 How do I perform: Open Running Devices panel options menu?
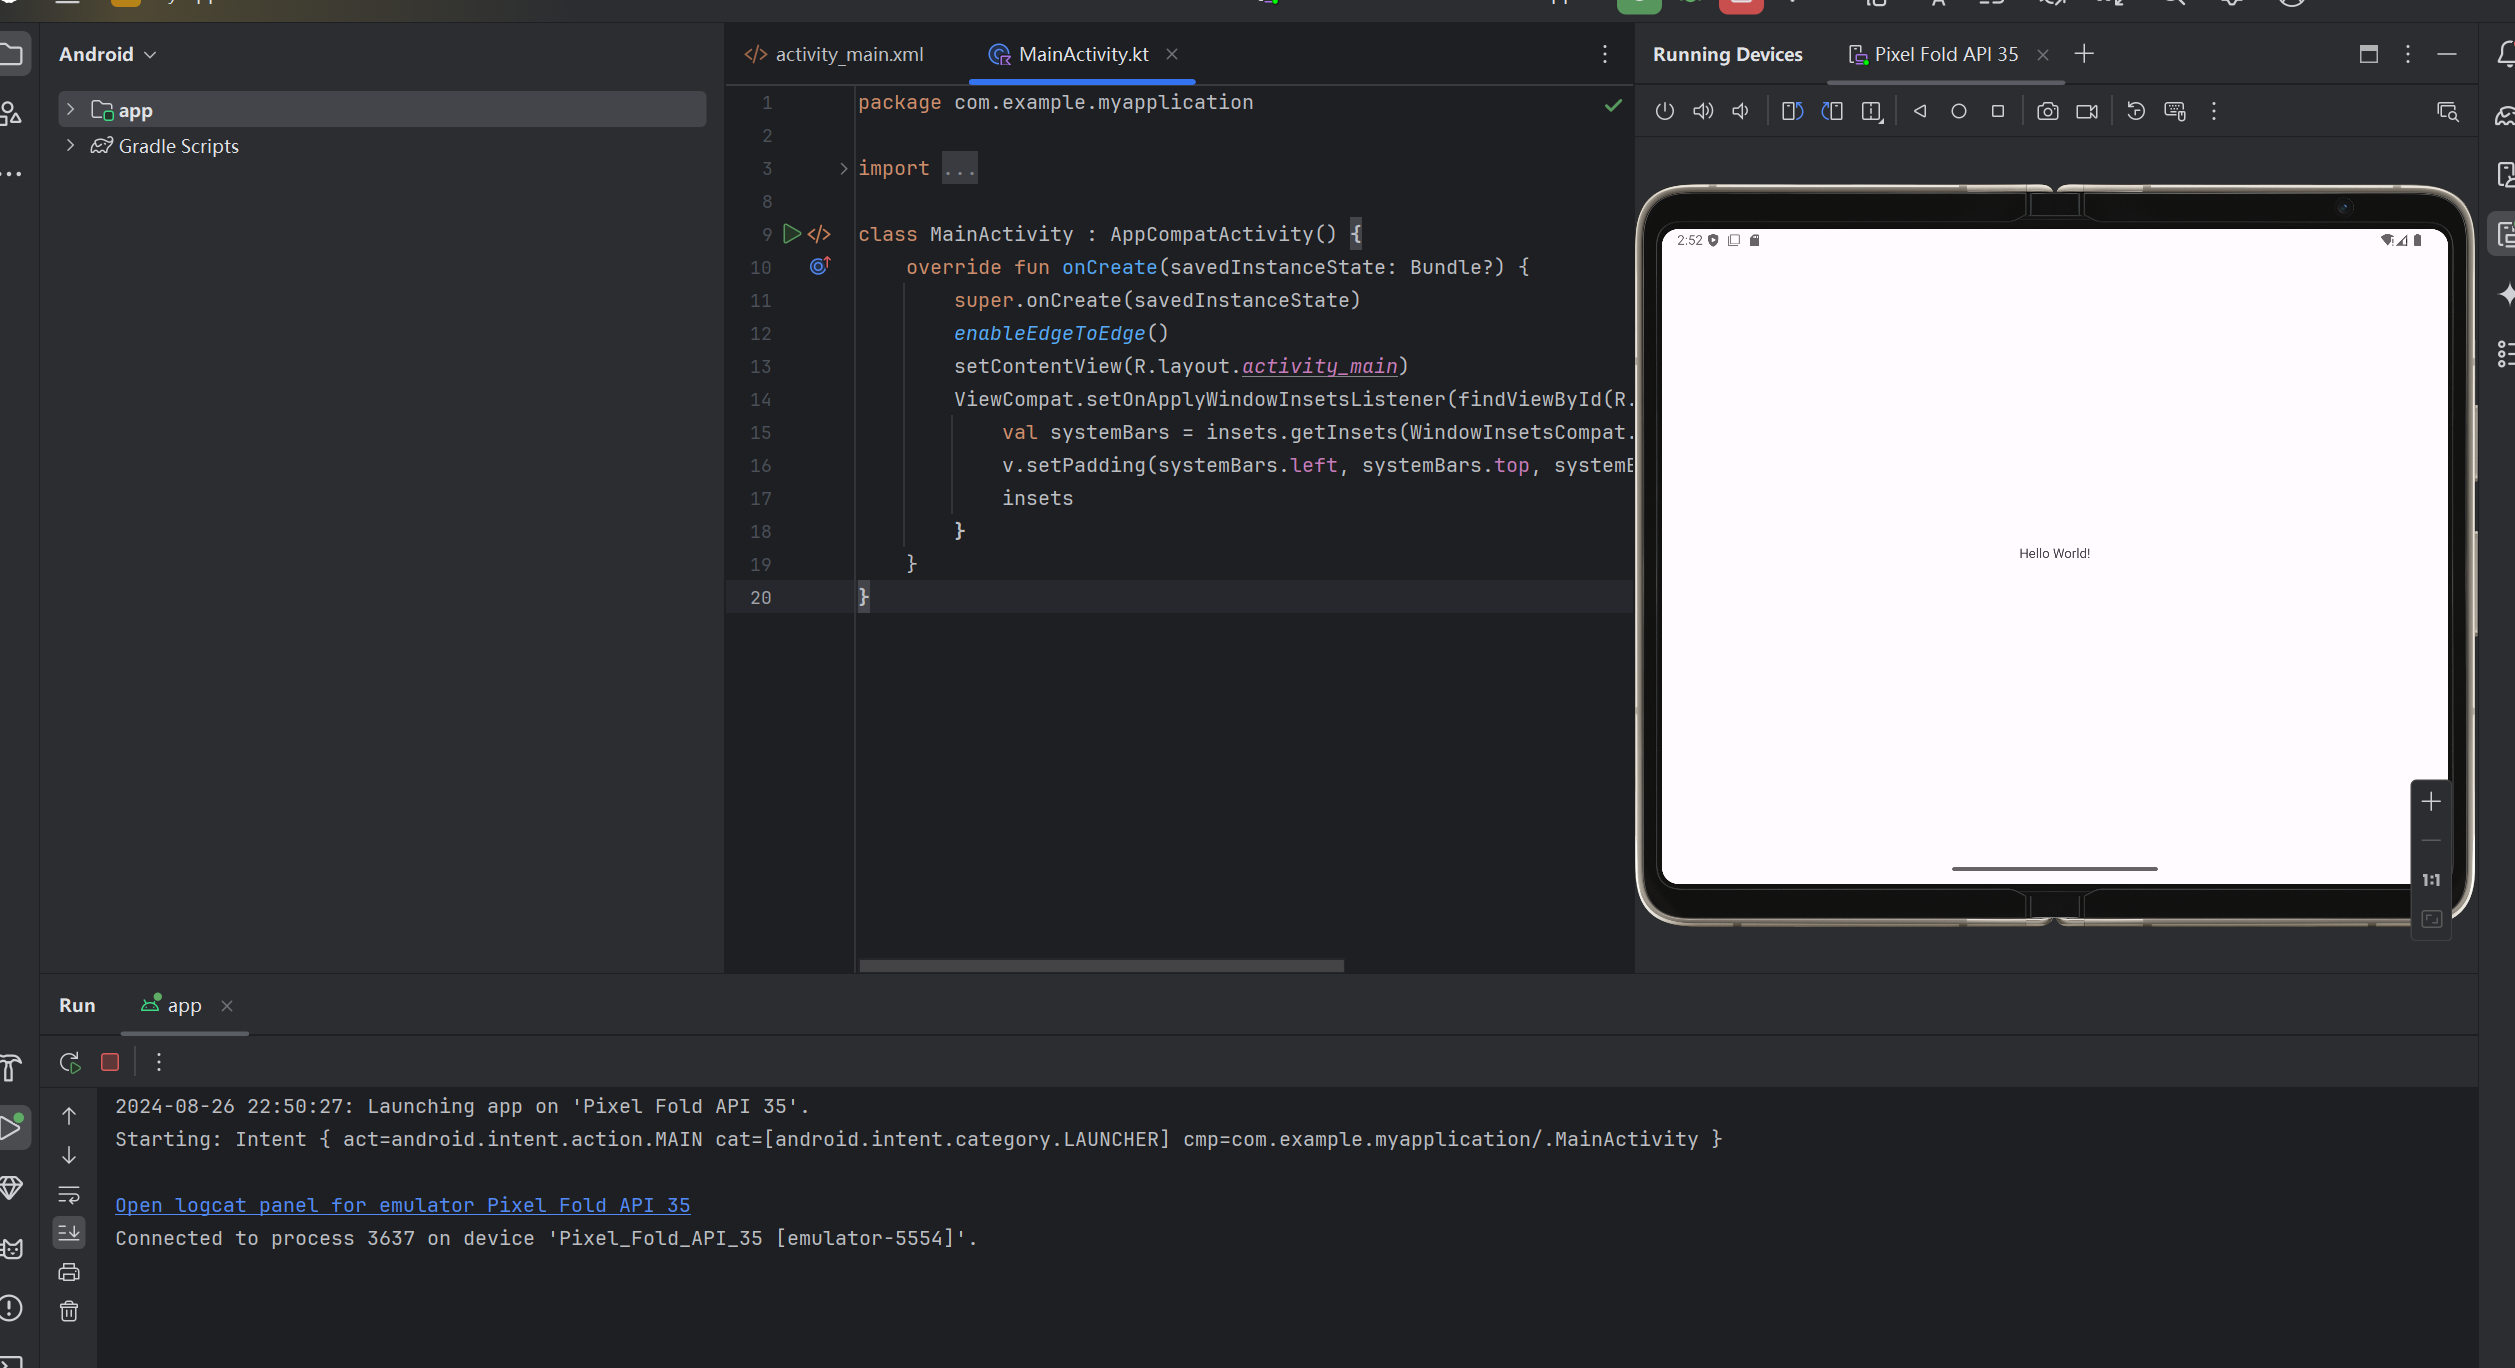click(2408, 54)
